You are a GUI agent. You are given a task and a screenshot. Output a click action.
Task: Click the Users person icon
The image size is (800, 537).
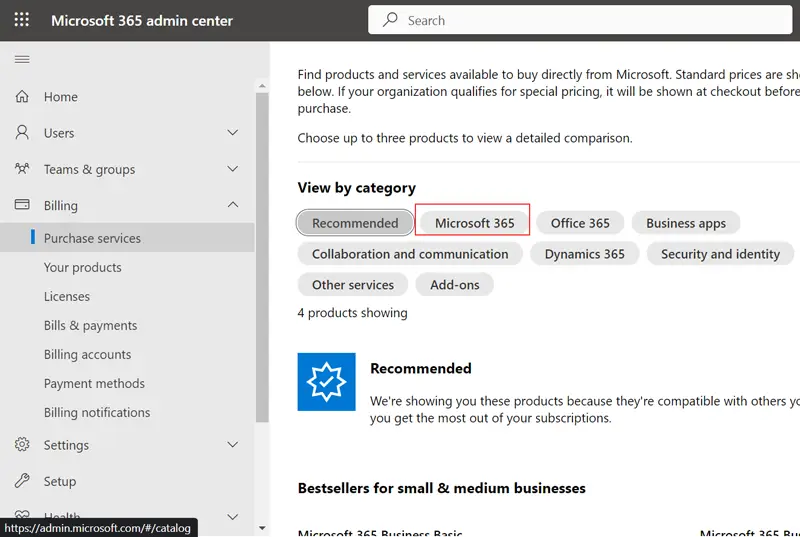[x=22, y=133]
